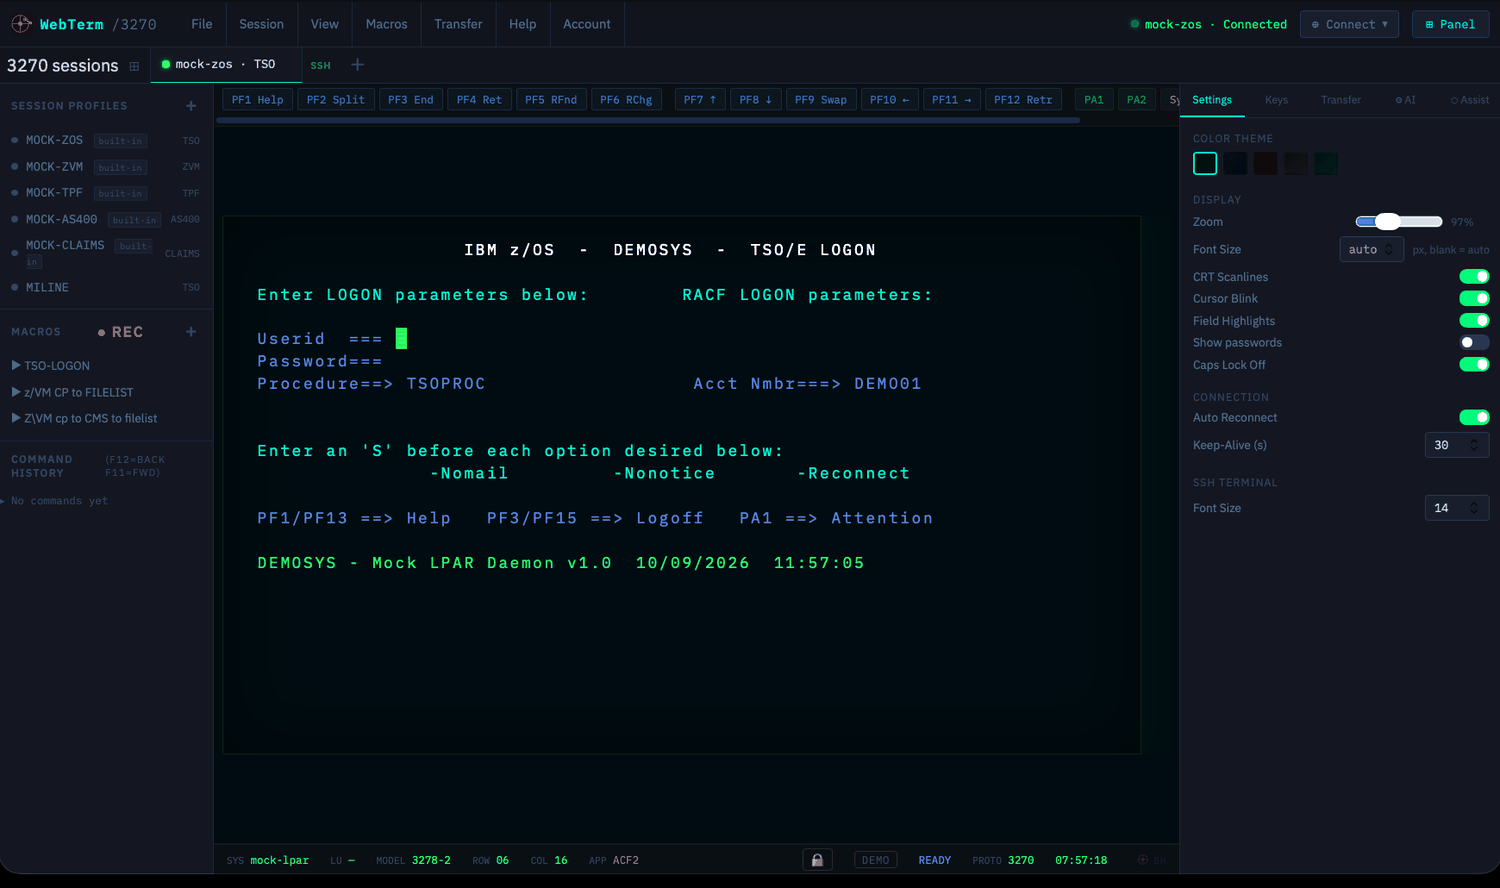Open the File menu

point(202,24)
